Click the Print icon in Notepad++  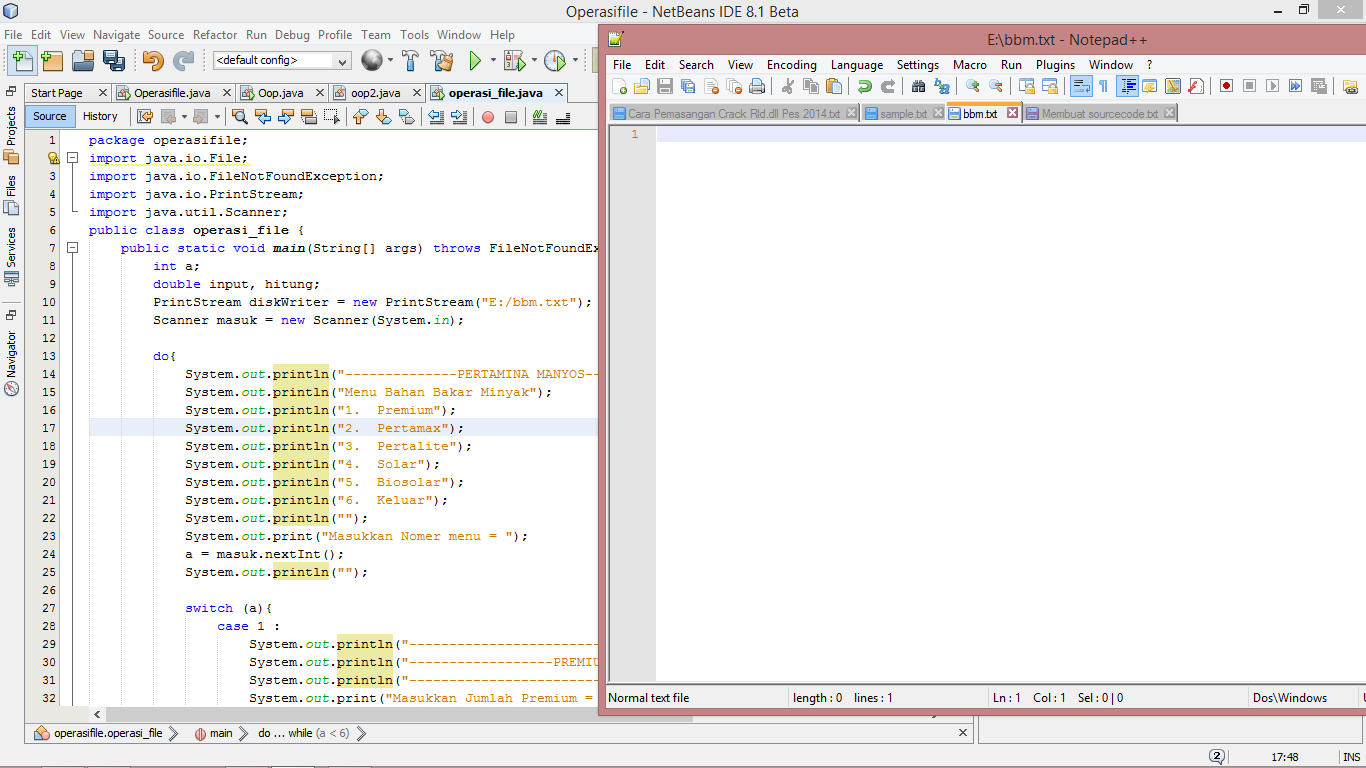tap(758, 86)
